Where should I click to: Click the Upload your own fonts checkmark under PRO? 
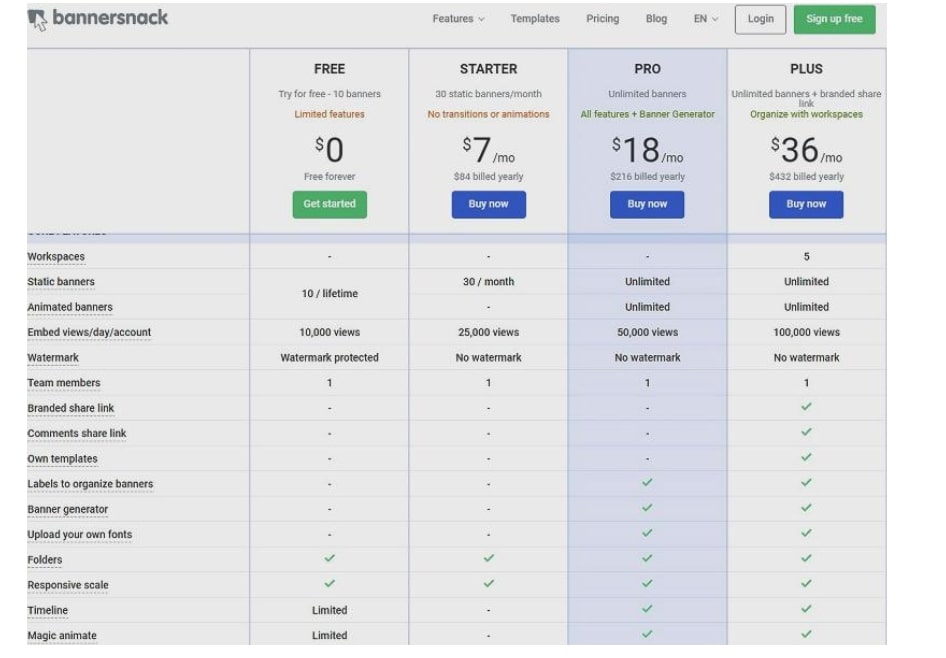(x=647, y=534)
